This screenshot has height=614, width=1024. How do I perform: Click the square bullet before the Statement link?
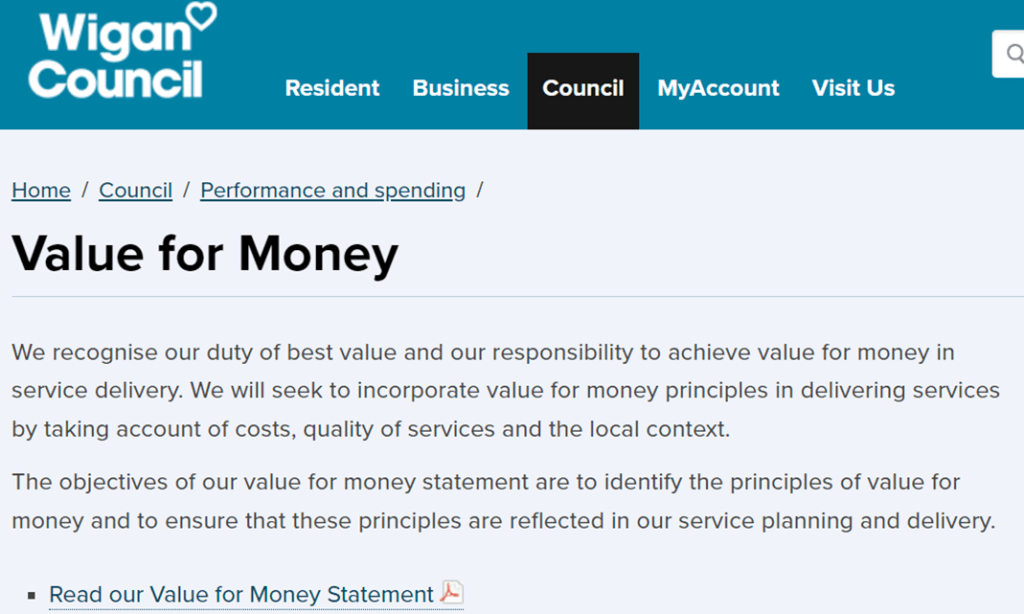[x=32, y=595]
